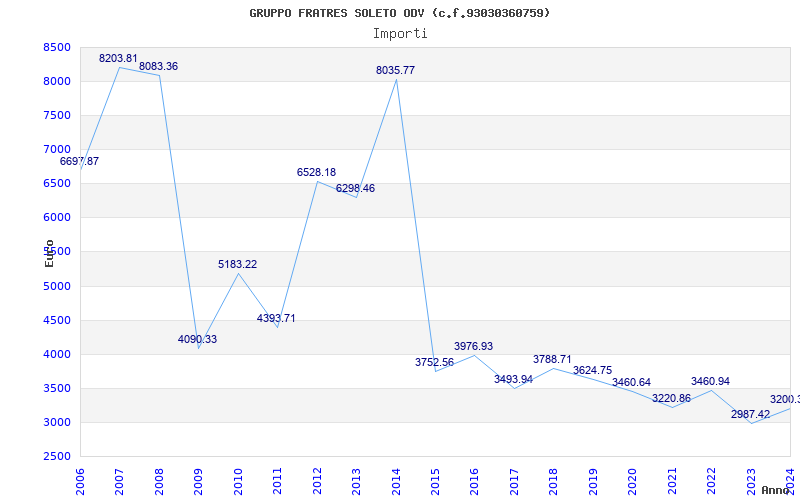Click the 3500 y-axis label

coord(57,388)
